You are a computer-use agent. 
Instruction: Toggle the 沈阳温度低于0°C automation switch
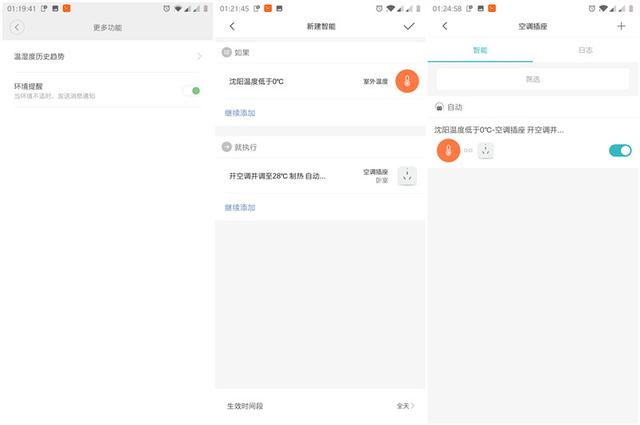click(x=620, y=151)
